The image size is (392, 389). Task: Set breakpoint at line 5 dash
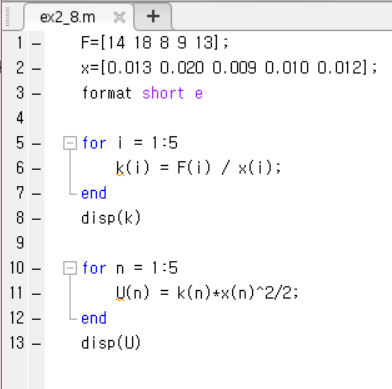tap(37, 144)
